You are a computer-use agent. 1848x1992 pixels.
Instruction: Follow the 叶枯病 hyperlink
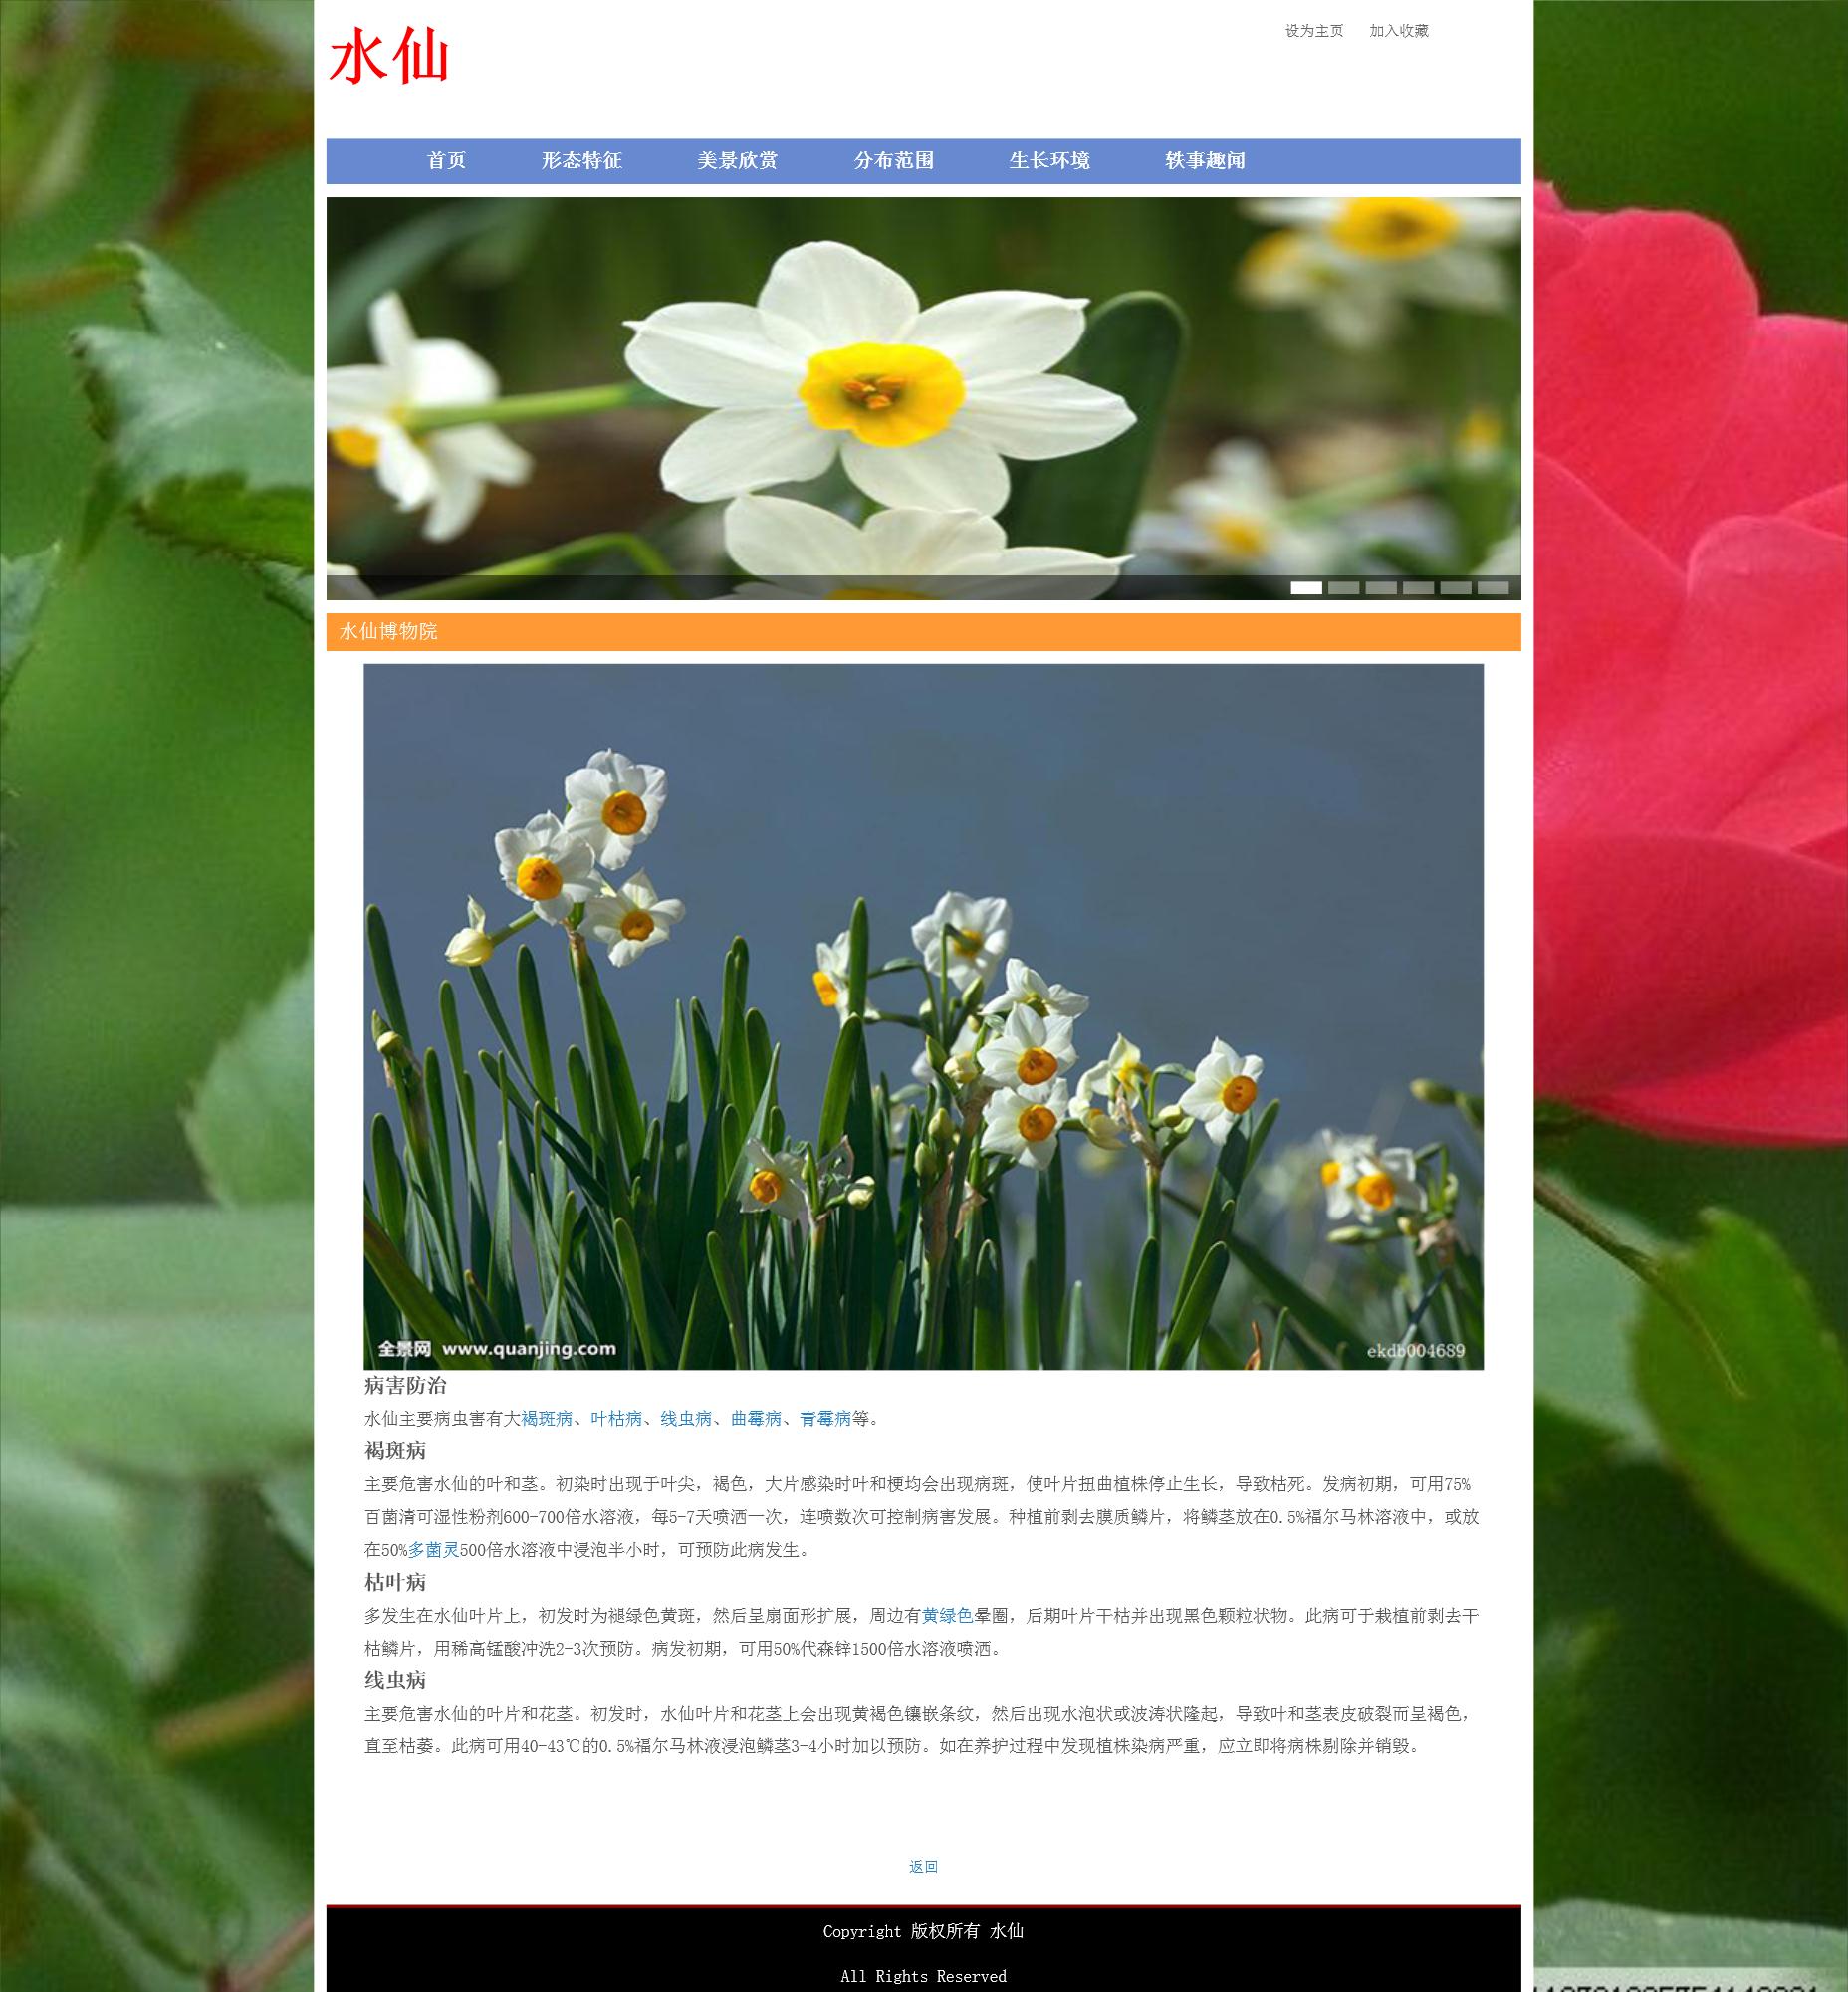pos(616,1418)
